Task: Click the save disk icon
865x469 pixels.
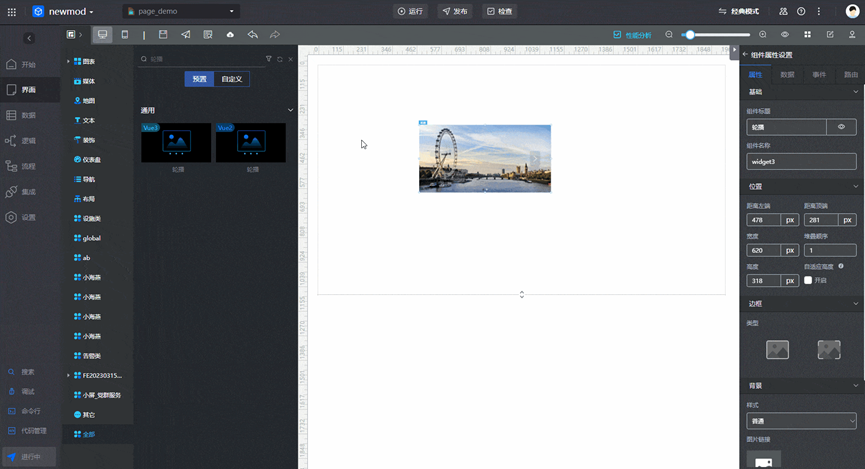Action: click(163, 35)
